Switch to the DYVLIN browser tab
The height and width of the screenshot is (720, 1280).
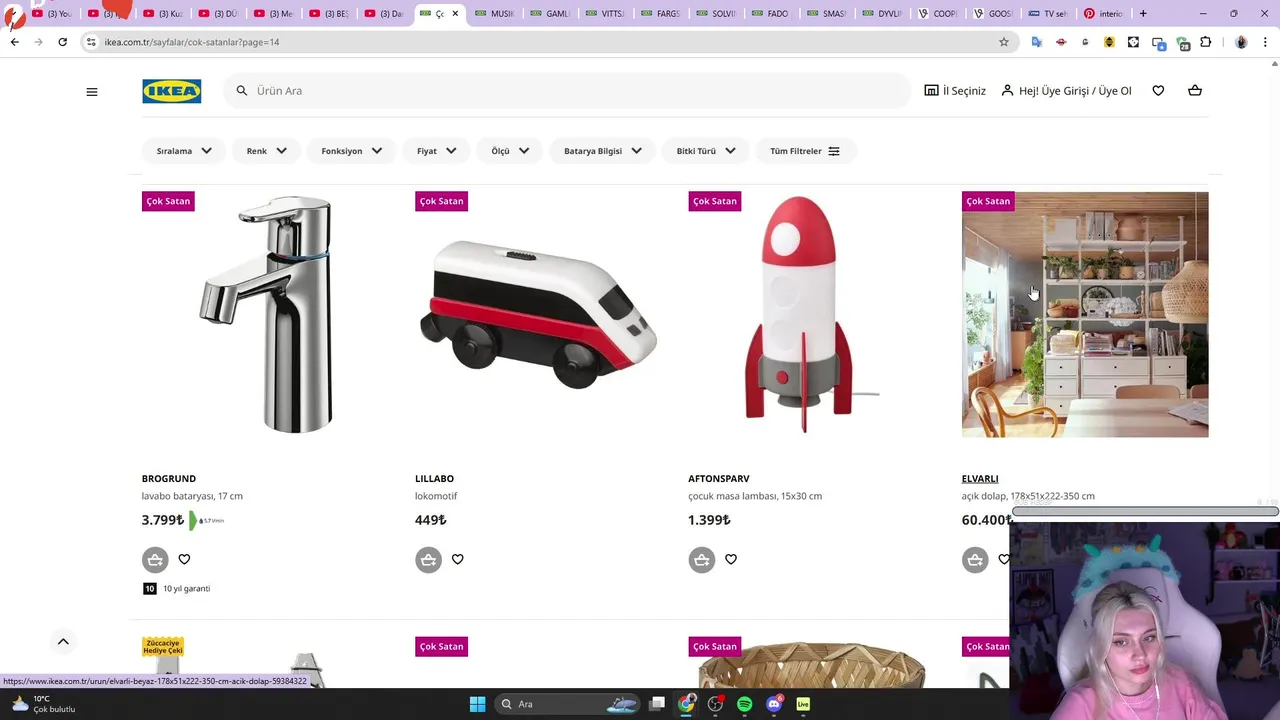(x=882, y=13)
